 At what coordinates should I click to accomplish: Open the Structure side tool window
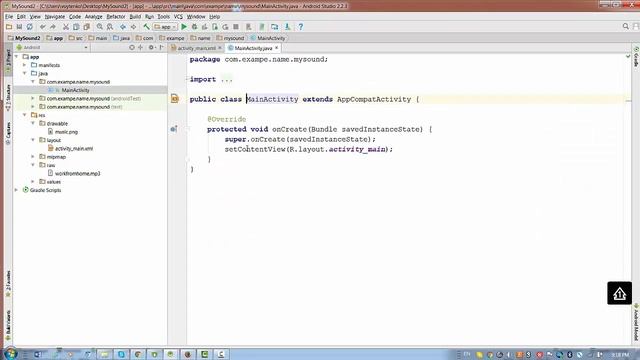click(x=8, y=97)
